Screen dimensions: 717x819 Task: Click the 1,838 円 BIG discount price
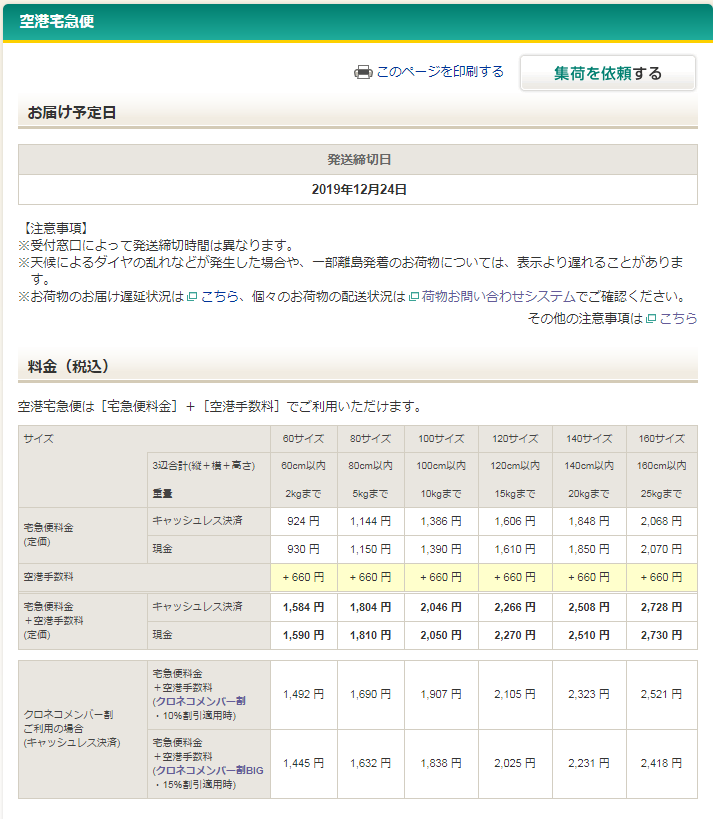coord(441,763)
